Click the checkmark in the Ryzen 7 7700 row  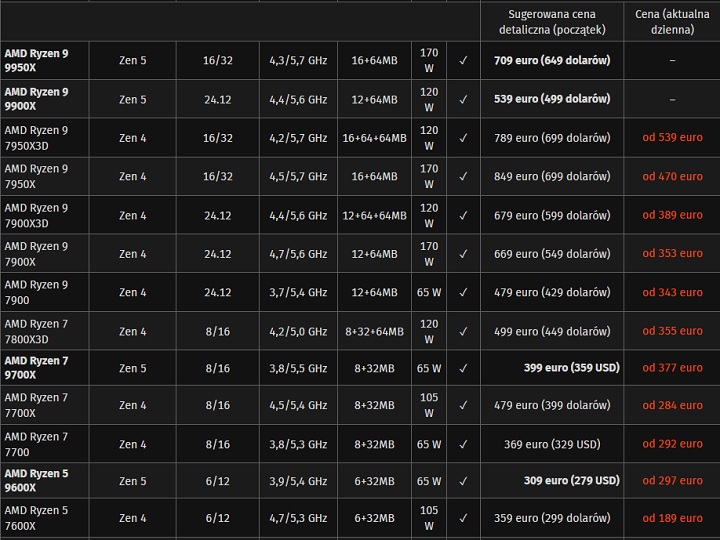click(463, 444)
